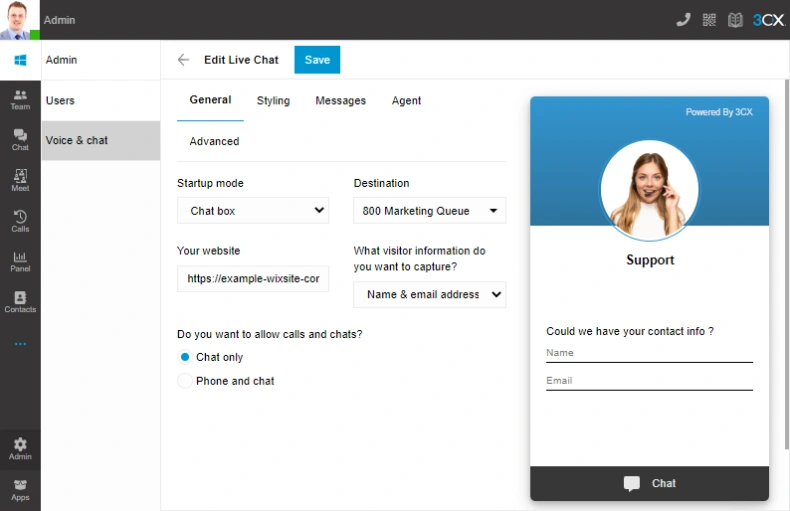
Task: Show more sidebar options via three dots
Action: 20,344
